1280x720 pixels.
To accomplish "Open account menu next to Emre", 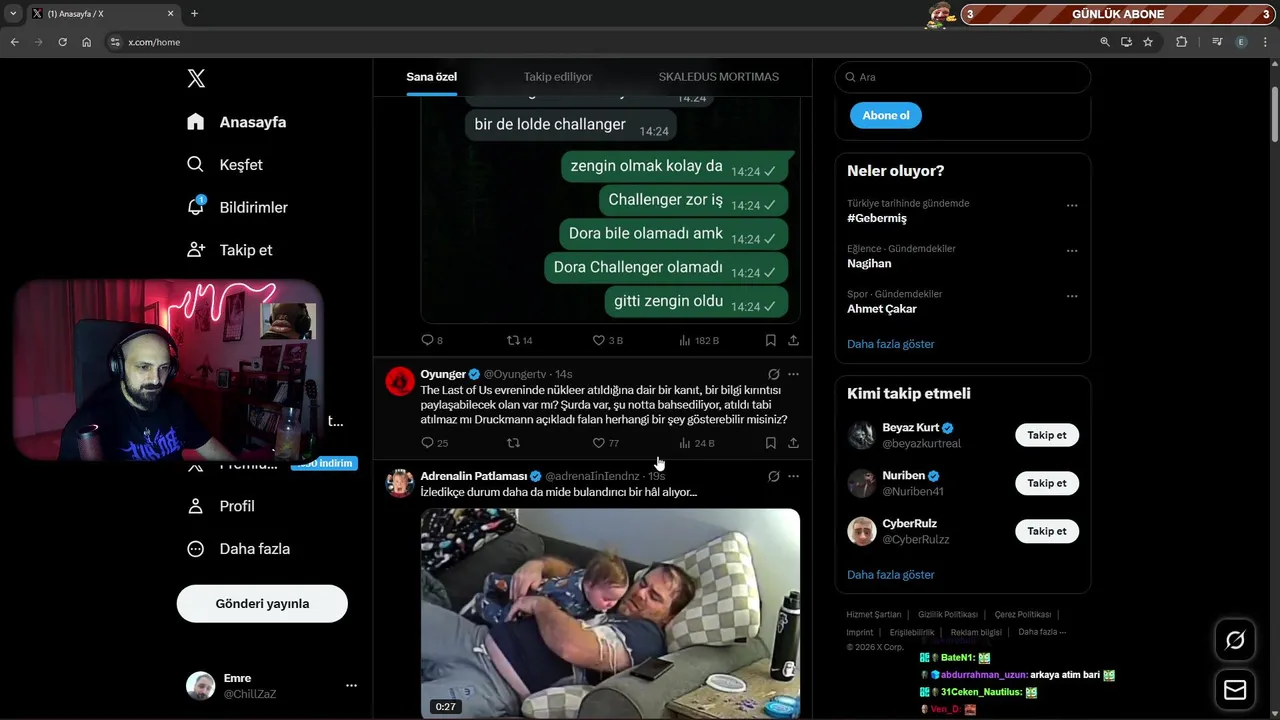I will click(351, 686).
